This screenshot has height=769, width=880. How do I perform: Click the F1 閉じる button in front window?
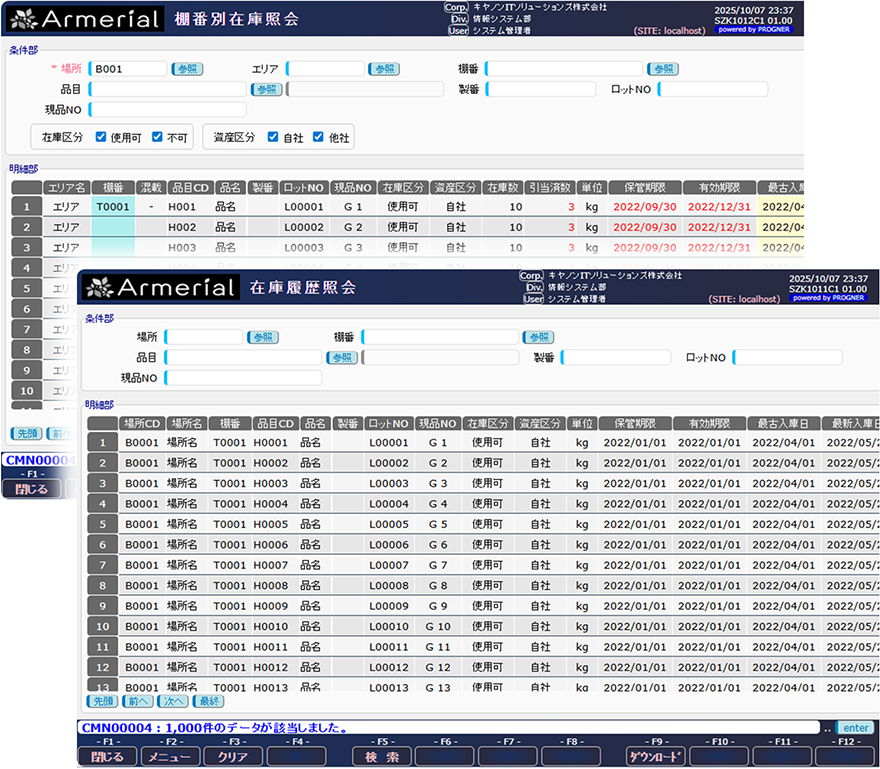(x=106, y=756)
